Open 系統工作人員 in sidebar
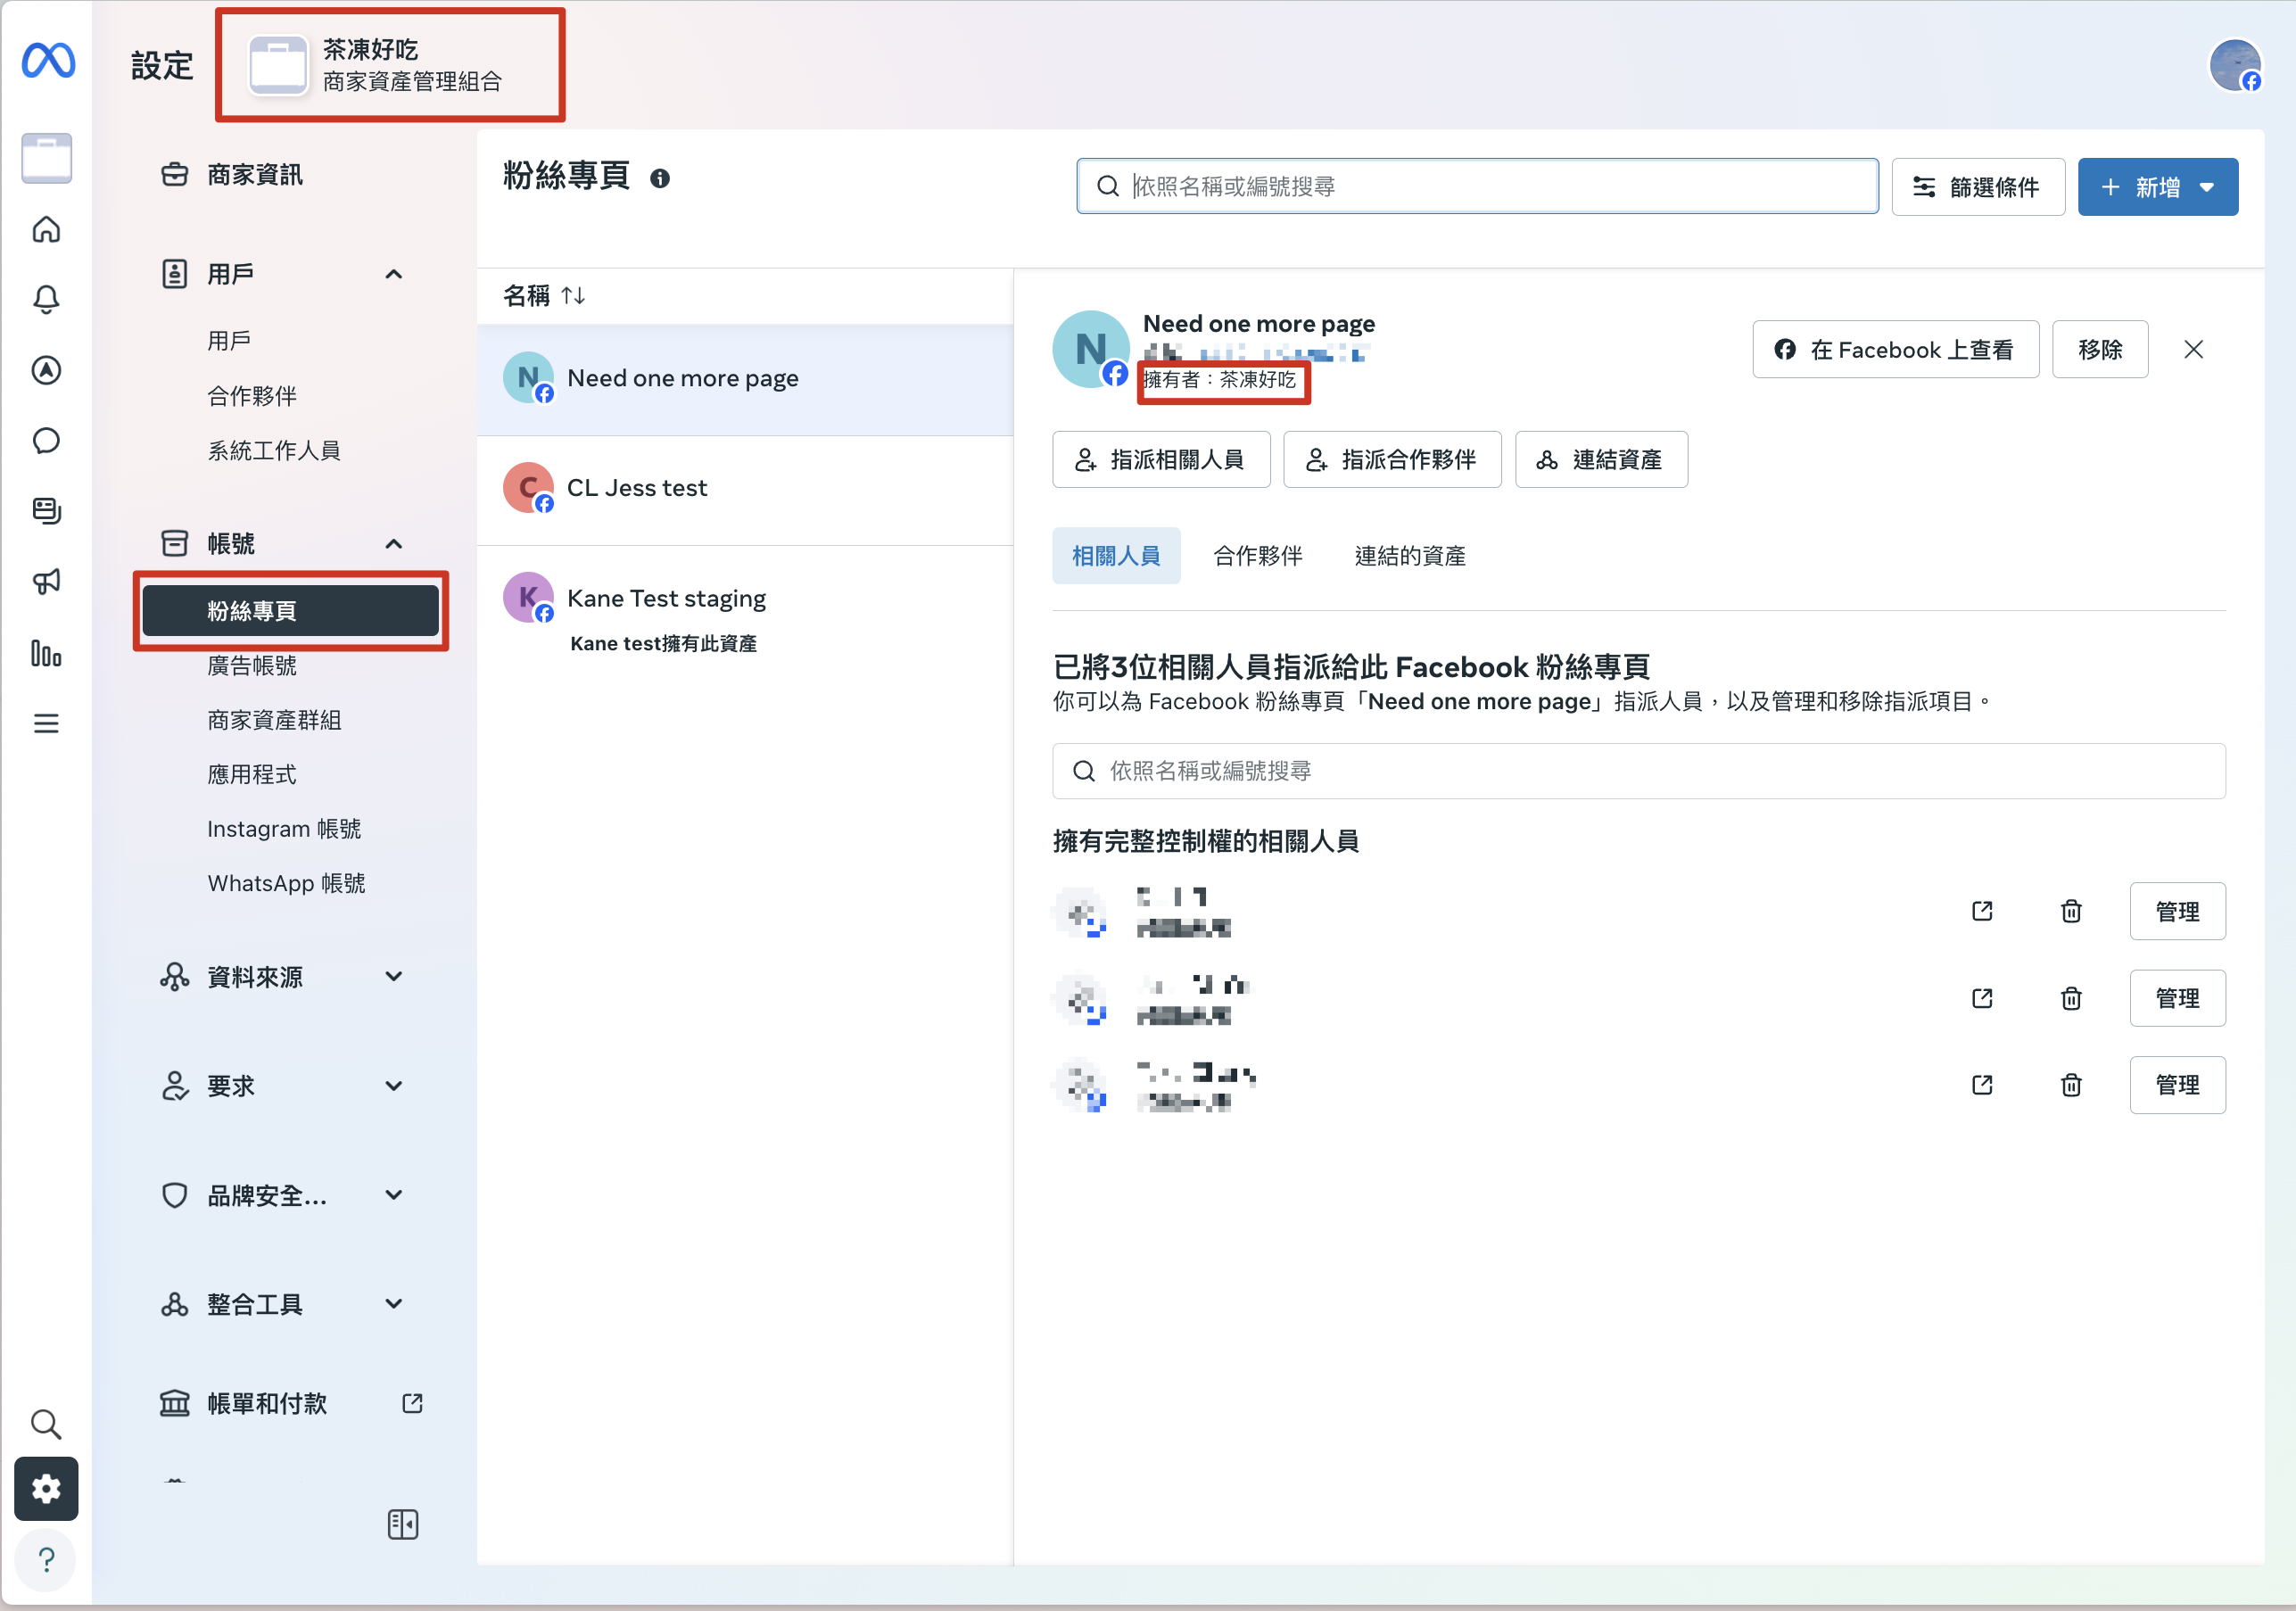The image size is (2296, 1611). tap(274, 451)
